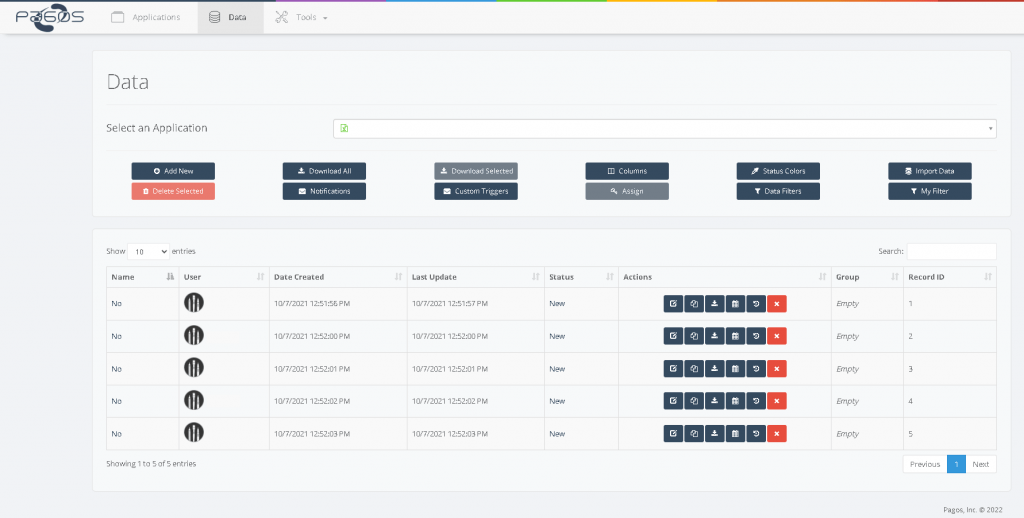This screenshot has width=1024, height=518.
Task: Duplicate record 5 using the copy icon
Action: tap(694, 434)
